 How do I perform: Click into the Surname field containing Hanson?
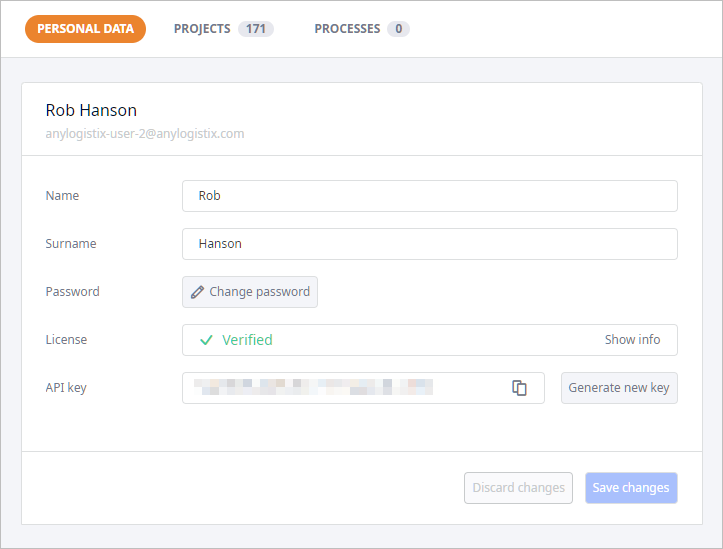(x=430, y=244)
